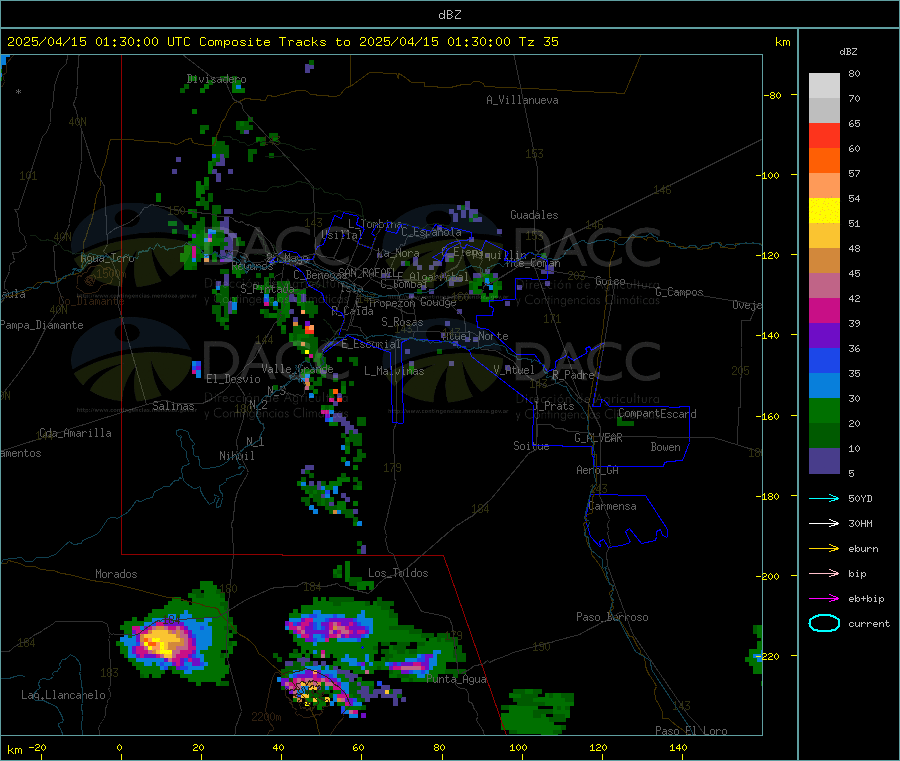Click the 100 tick on bottom axis
This screenshot has width=900, height=761.
tap(518, 747)
